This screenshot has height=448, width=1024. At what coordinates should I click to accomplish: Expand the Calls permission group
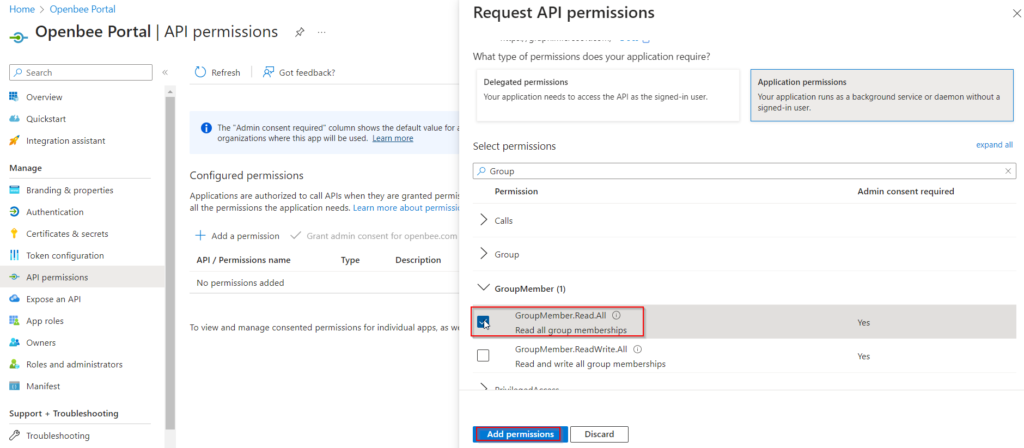click(x=484, y=220)
